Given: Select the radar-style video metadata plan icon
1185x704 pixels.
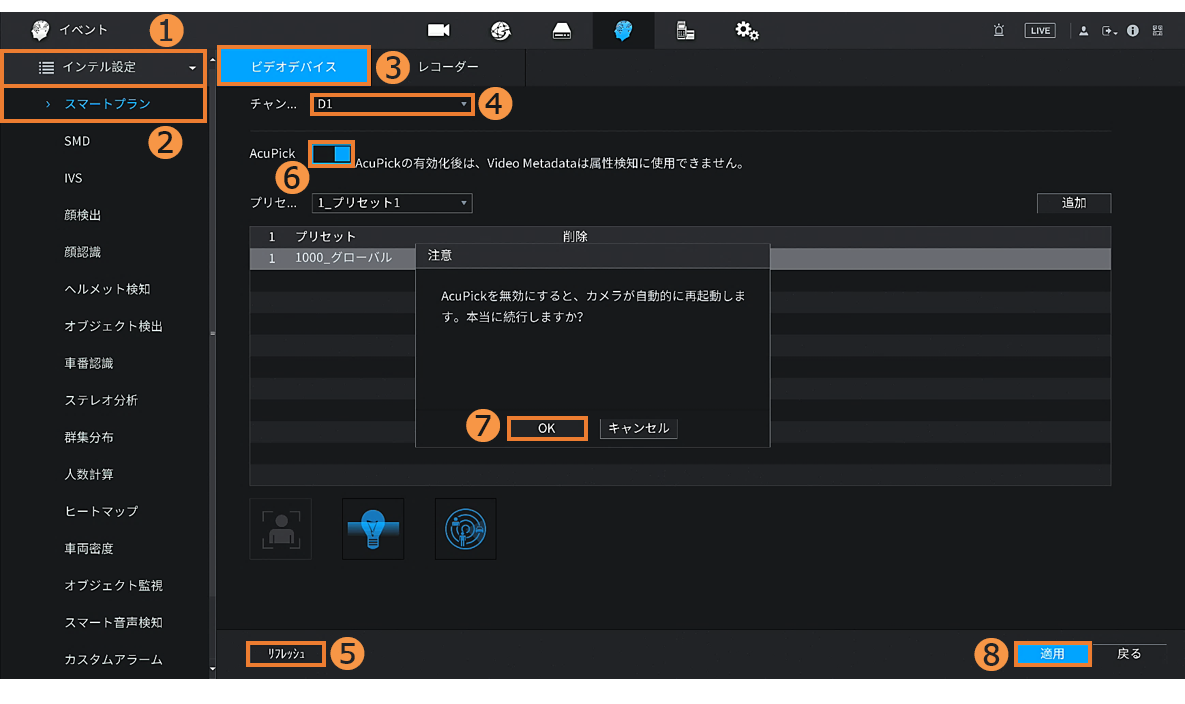Looking at the screenshot, I should coord(466,529).
